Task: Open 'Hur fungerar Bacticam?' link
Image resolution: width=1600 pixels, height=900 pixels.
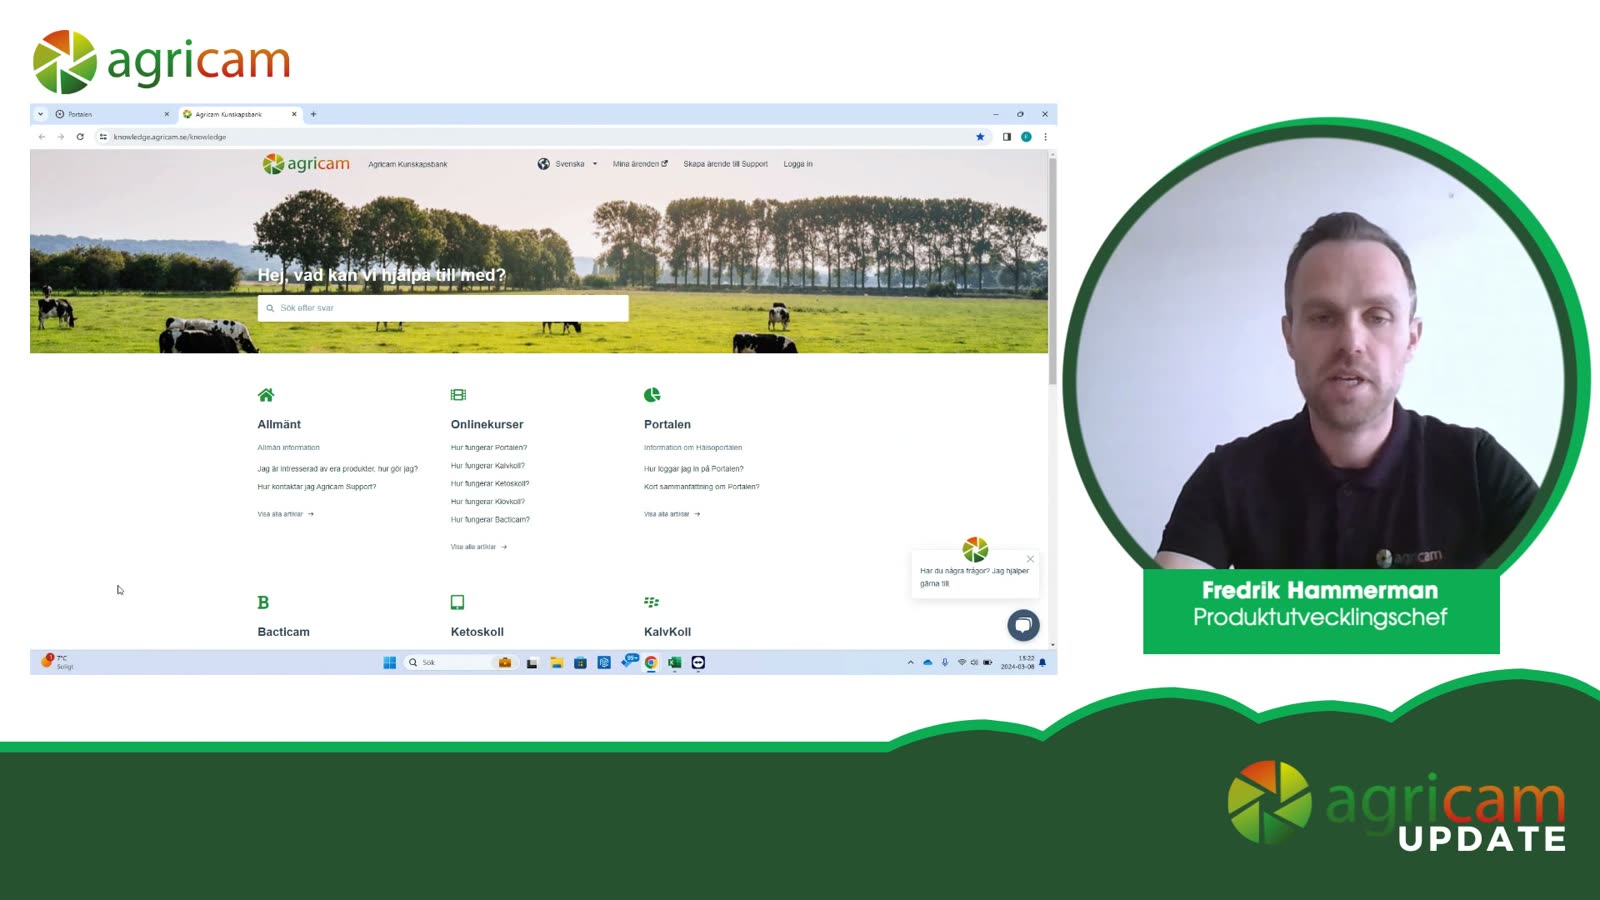Action: [x=491, y=520]
